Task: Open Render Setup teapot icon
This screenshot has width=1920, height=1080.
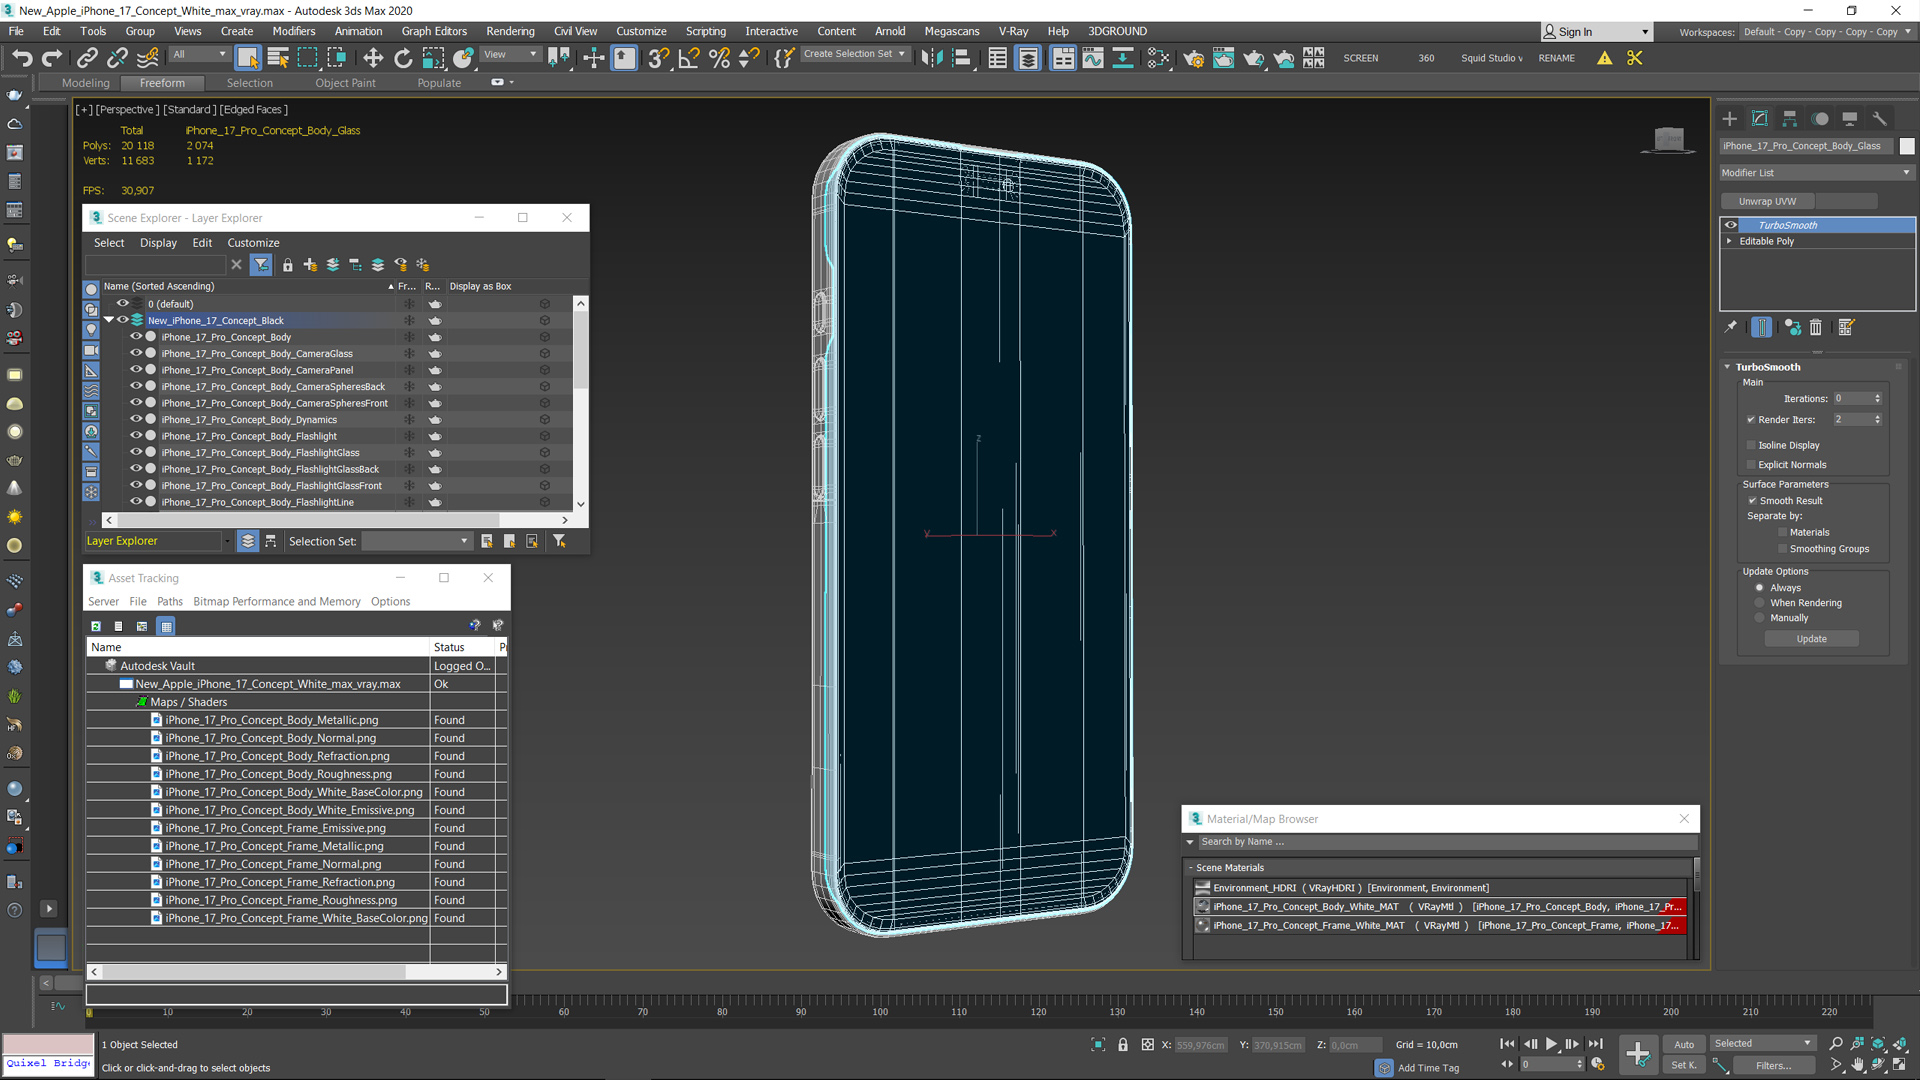Action: tap(1193, 58)
